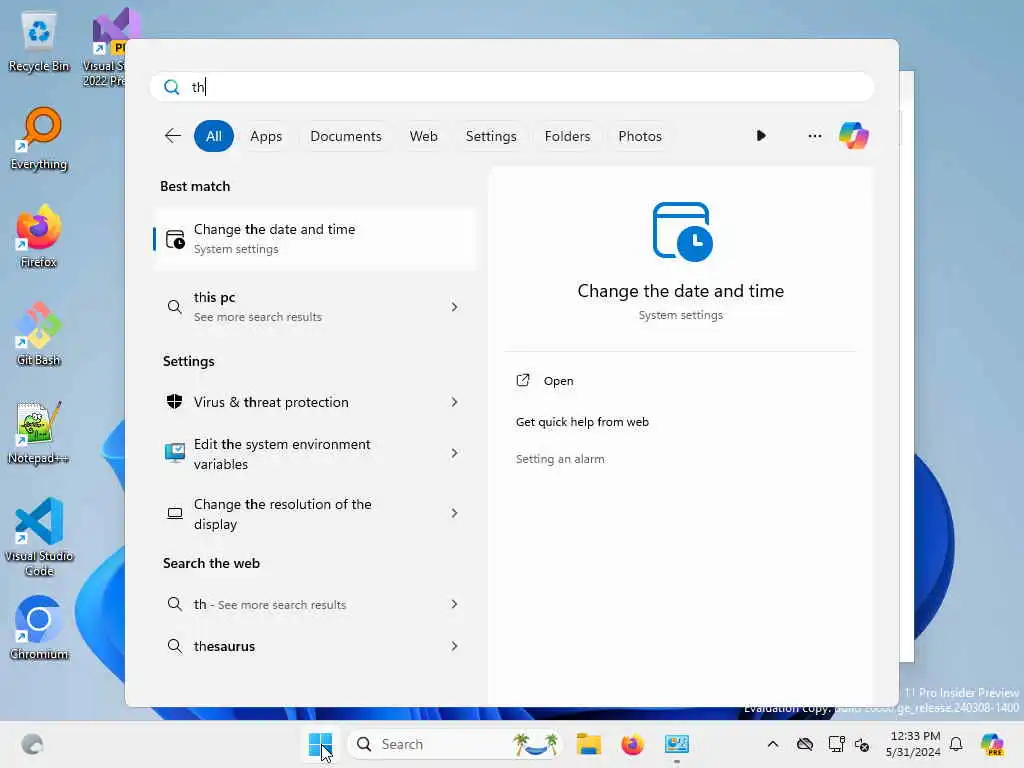The width and height of the screenshot is (1024, 768).
Task: Open the Git Bash desktop shortcut
Action: [39, 334]
